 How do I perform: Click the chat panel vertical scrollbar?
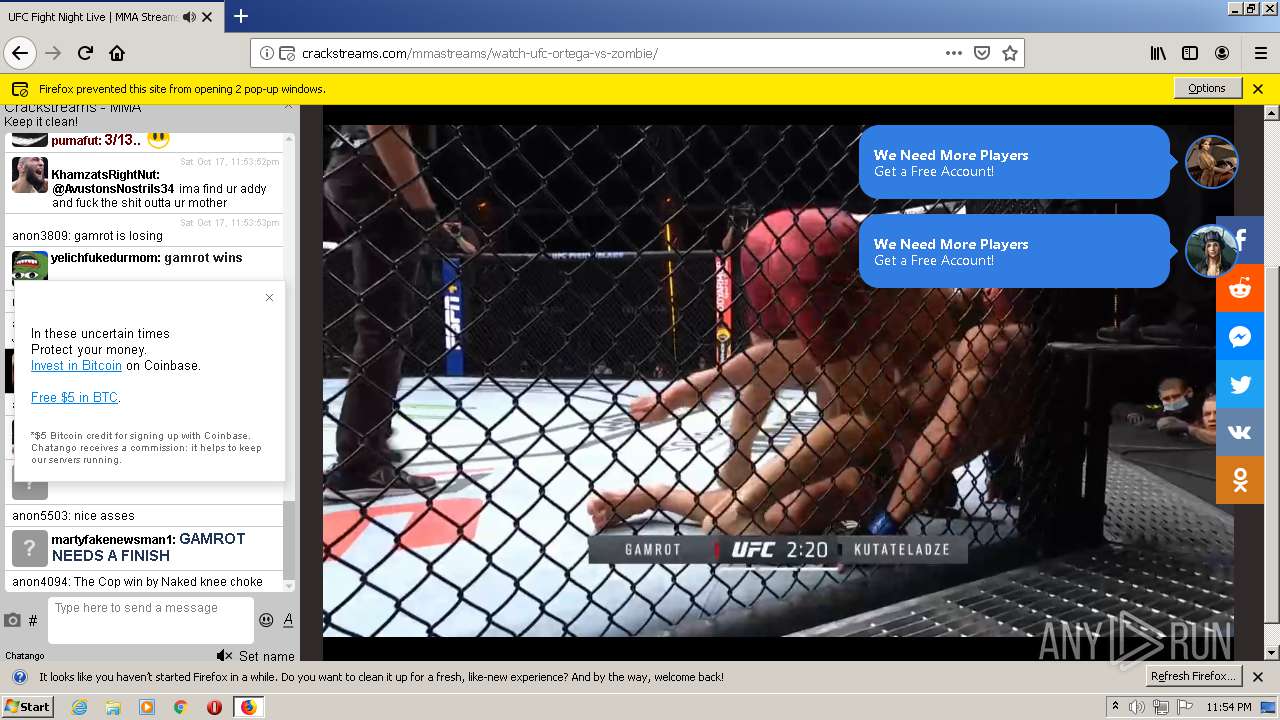tap(290, 540)
